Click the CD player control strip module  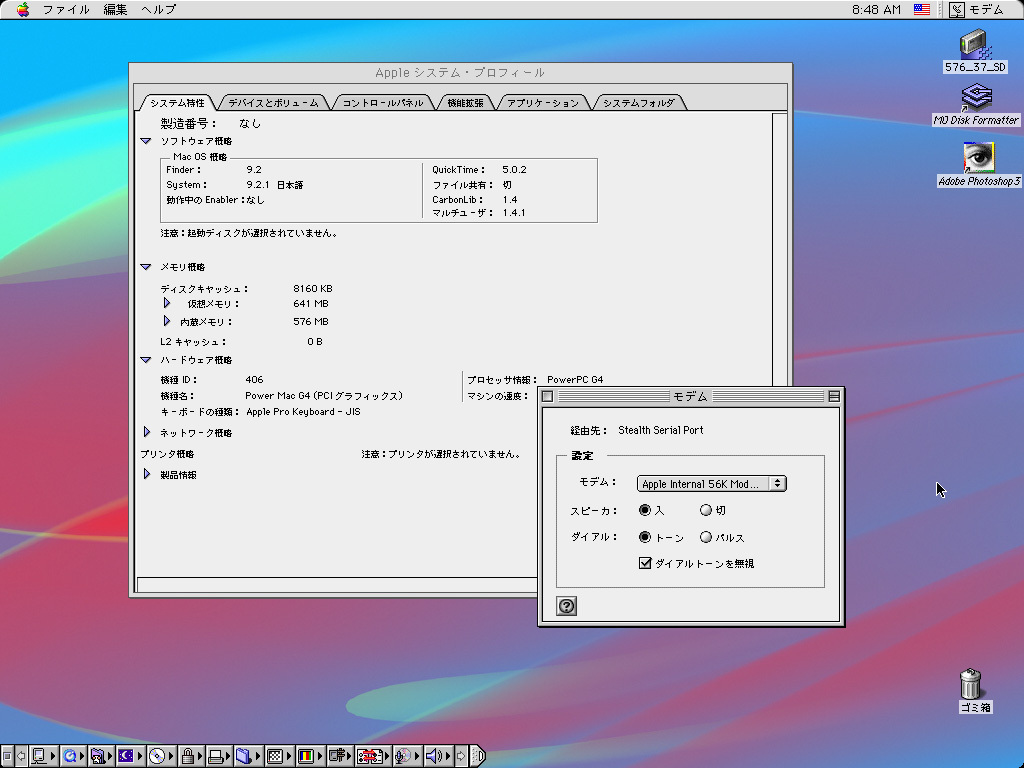(157, 756)
